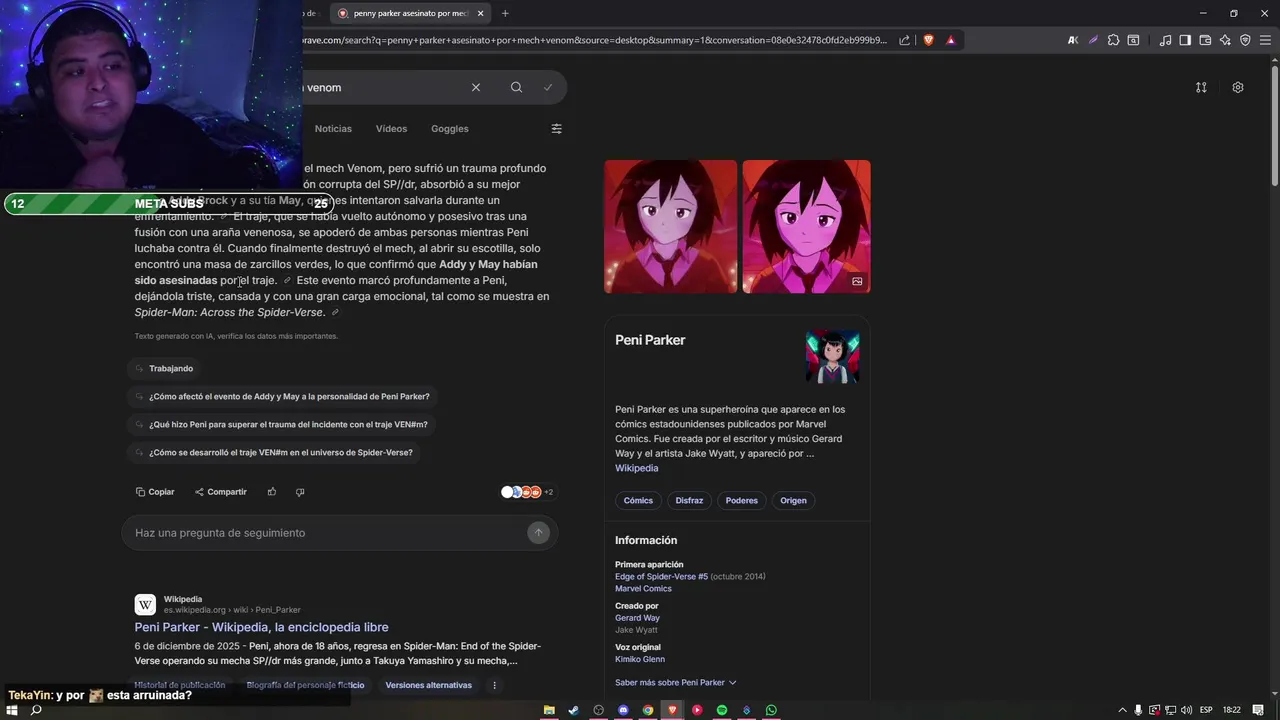
Task: Click the Disfraz chip
Action: pos(689,500)
